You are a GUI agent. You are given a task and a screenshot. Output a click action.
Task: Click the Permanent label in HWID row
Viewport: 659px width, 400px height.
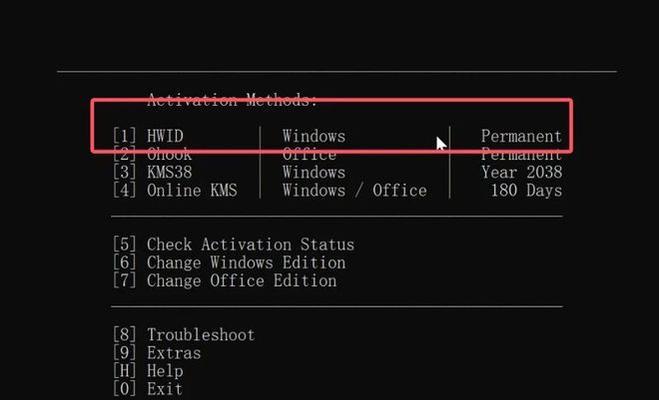(x=521, y=136)
